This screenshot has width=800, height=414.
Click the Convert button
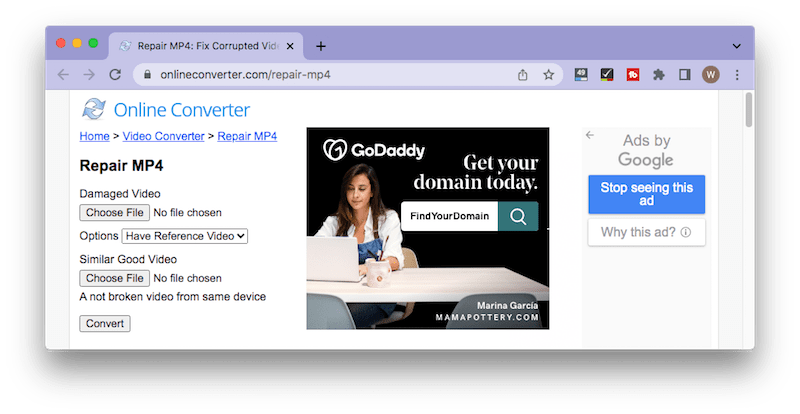click(105, 324)
